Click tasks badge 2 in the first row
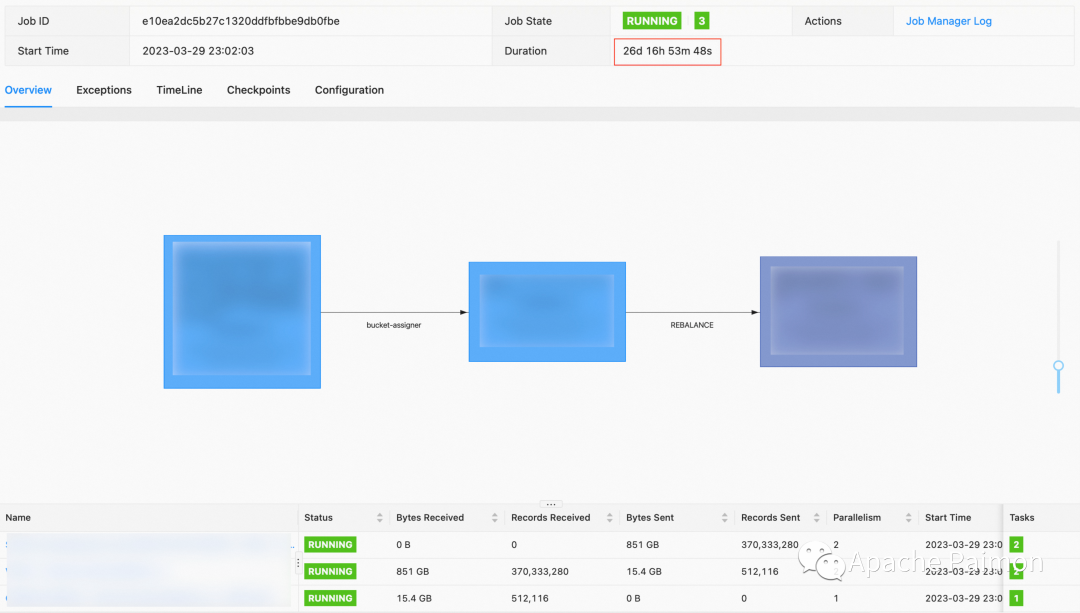Image resolution: width=1080 pixels, height=613 pixels. [1016, 545]
